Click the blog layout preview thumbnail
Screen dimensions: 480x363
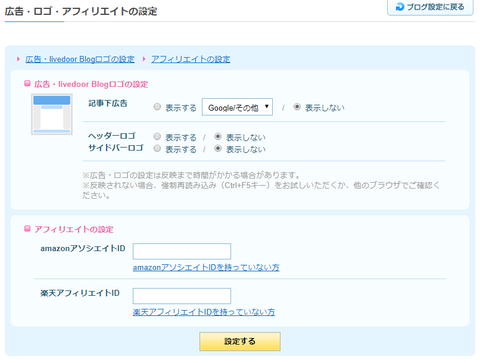click(52, 114)
